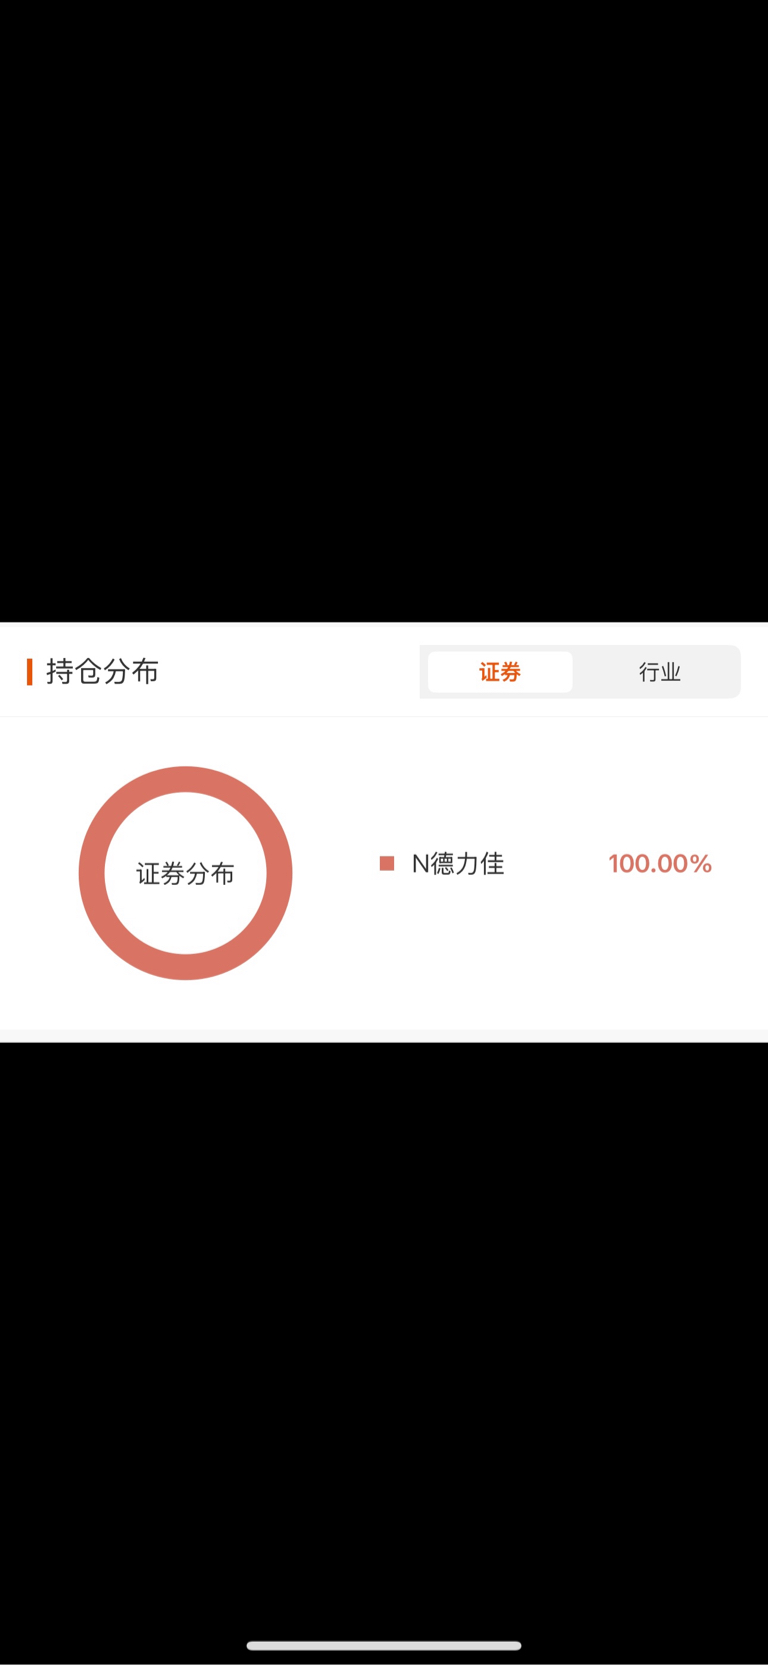Select the 证券 tab
This screenshot has height=1665, width=768.
500,672
